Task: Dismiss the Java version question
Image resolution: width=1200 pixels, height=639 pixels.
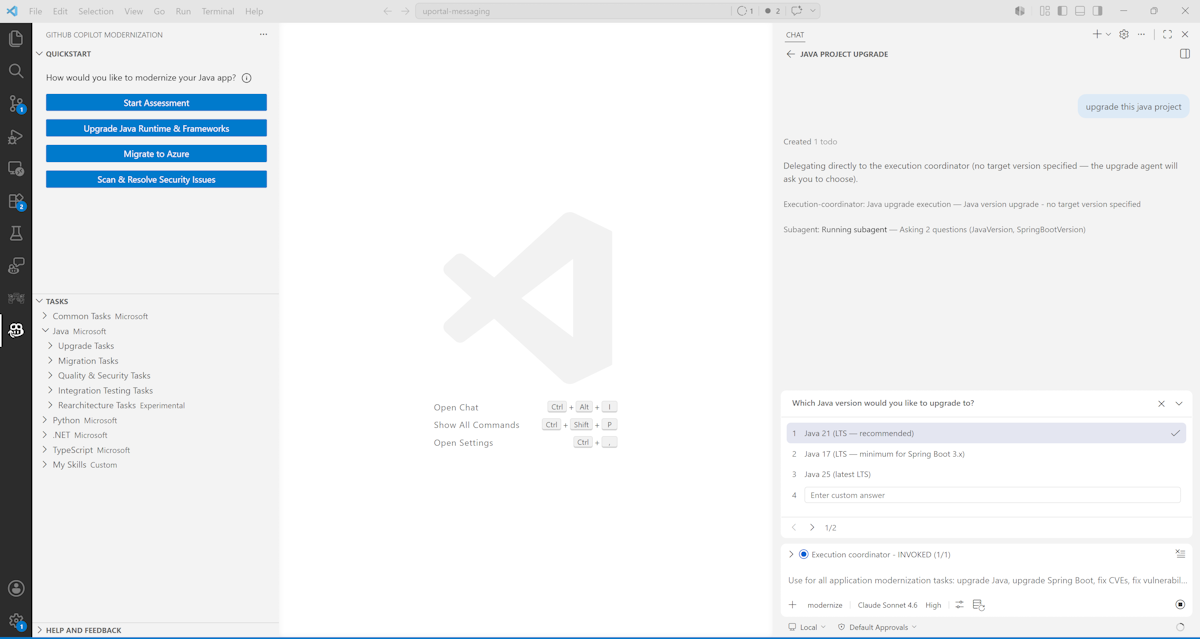Action: [x=1161, y=403]
